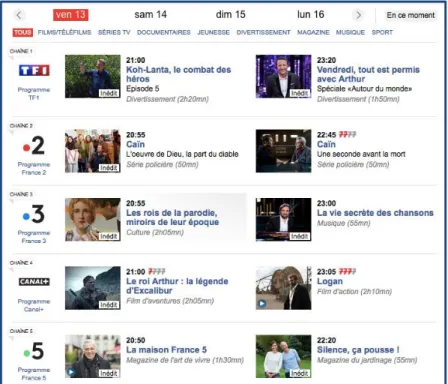Play video icon on La maison France 5 thumbnail
The image size is (448, 384).
[71, 372]
